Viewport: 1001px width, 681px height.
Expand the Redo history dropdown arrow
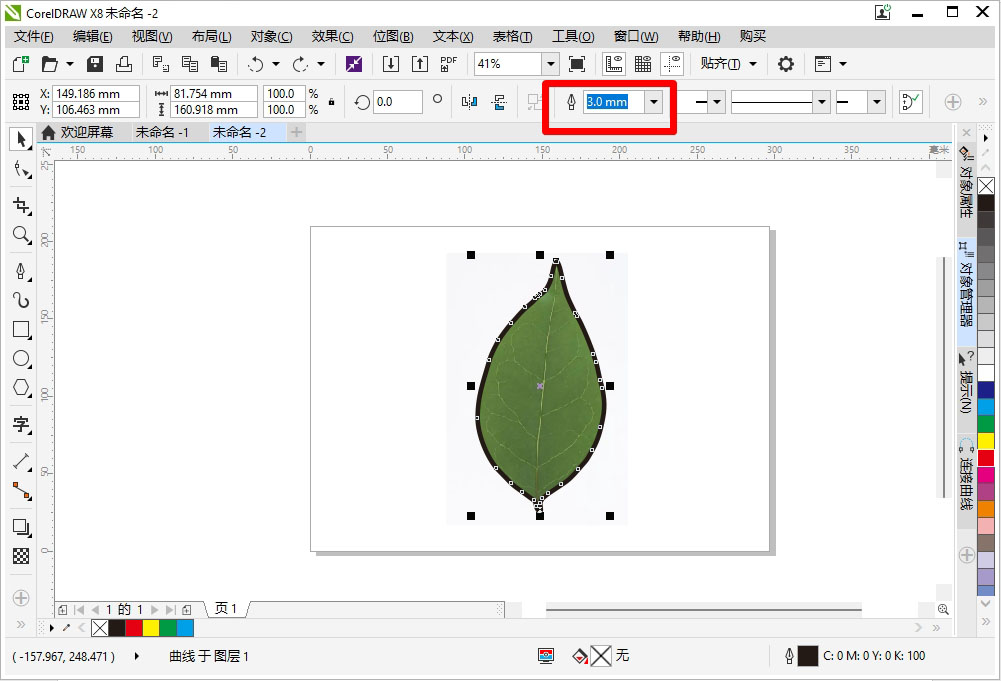click(x=321, y=64)
